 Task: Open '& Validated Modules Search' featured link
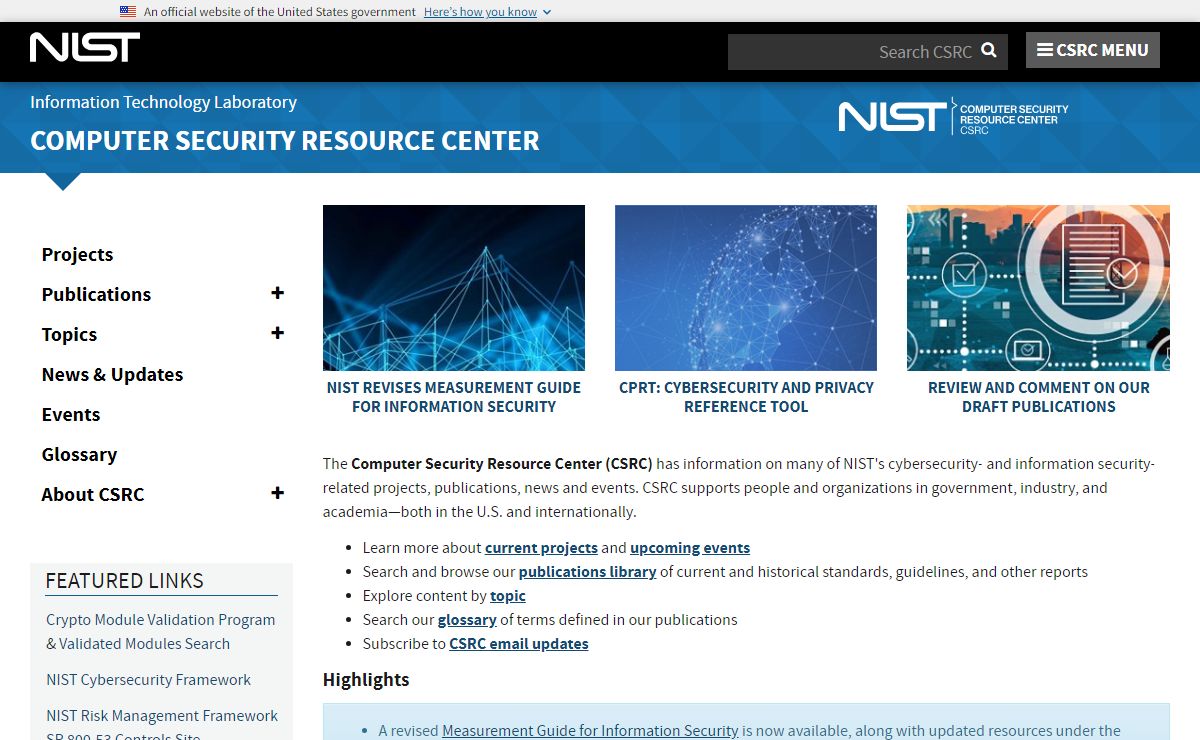pyautogui.click(x=138, y=644)
